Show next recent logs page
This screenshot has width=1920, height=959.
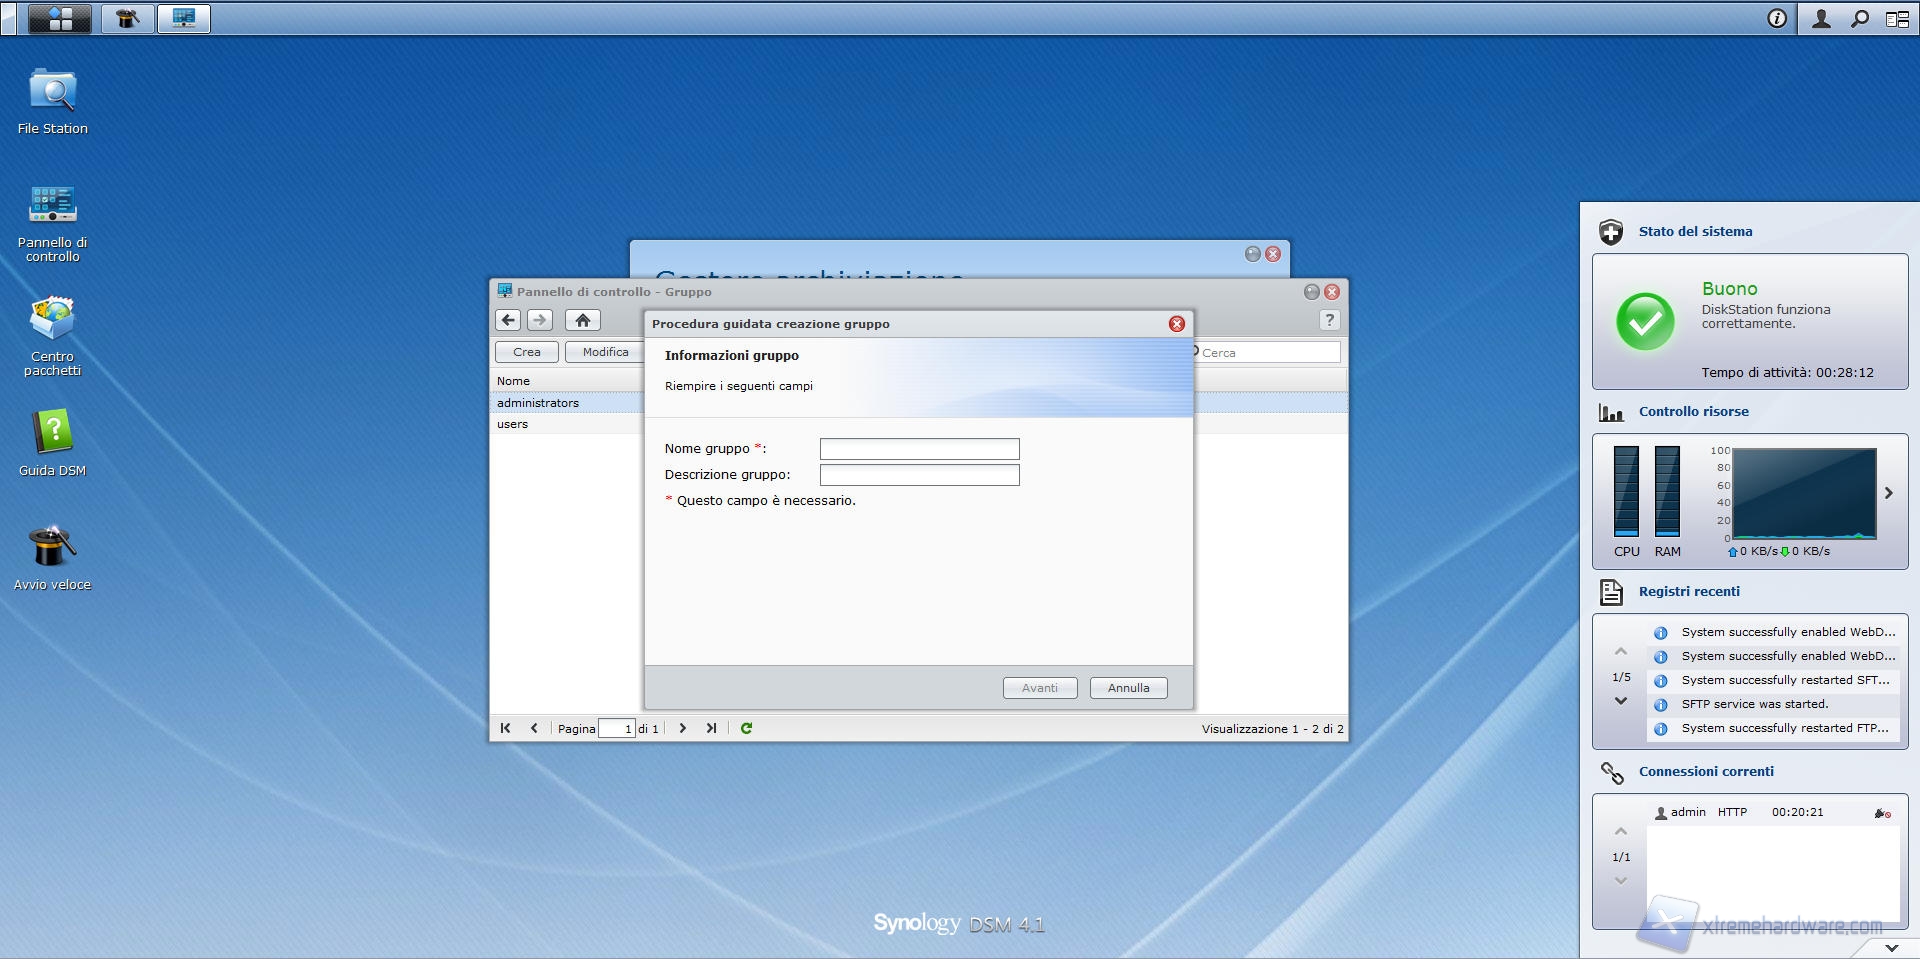coord(1621,701)
